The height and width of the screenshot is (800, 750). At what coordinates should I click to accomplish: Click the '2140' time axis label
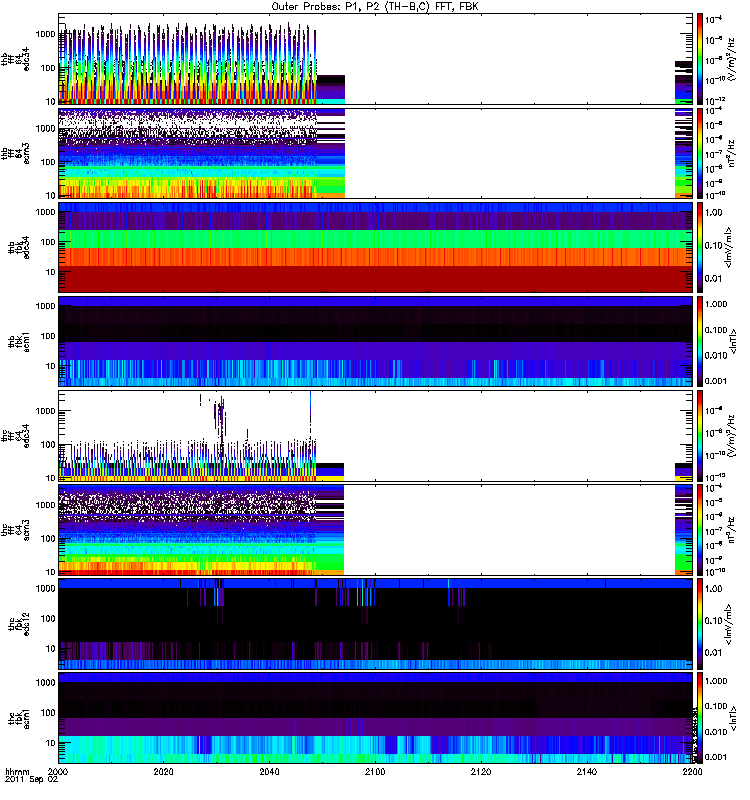[x=587, y=771]
